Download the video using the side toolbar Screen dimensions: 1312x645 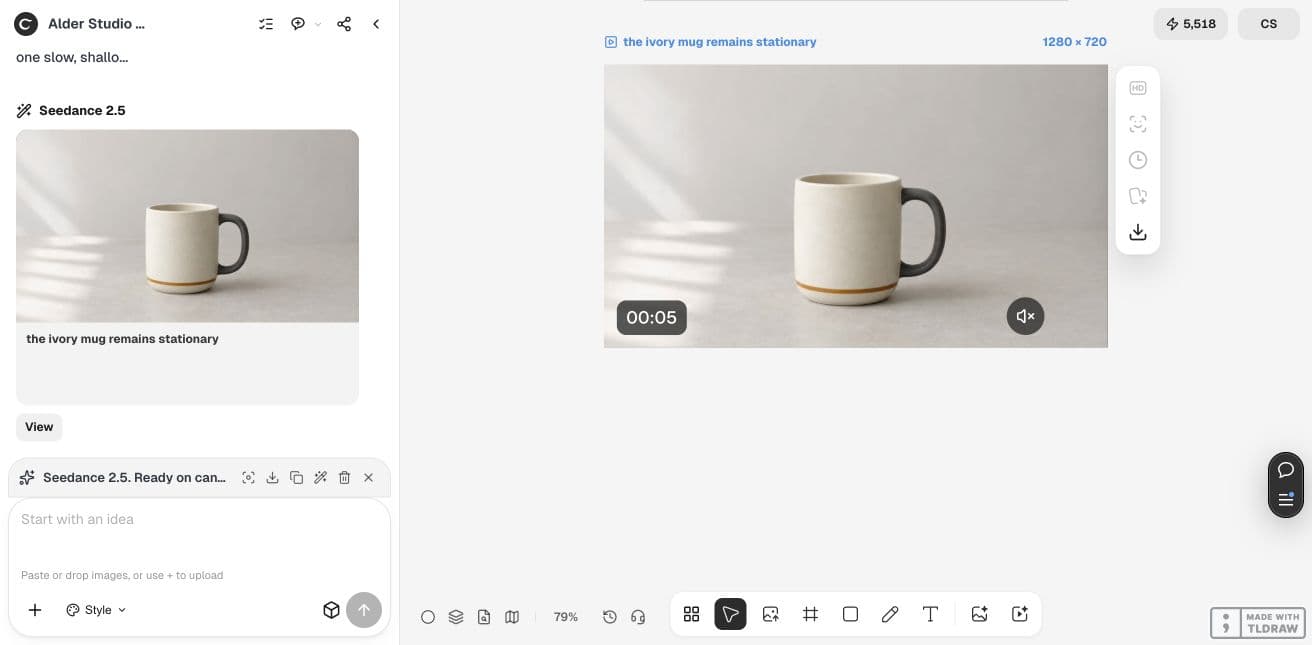tap(1138, 232)
